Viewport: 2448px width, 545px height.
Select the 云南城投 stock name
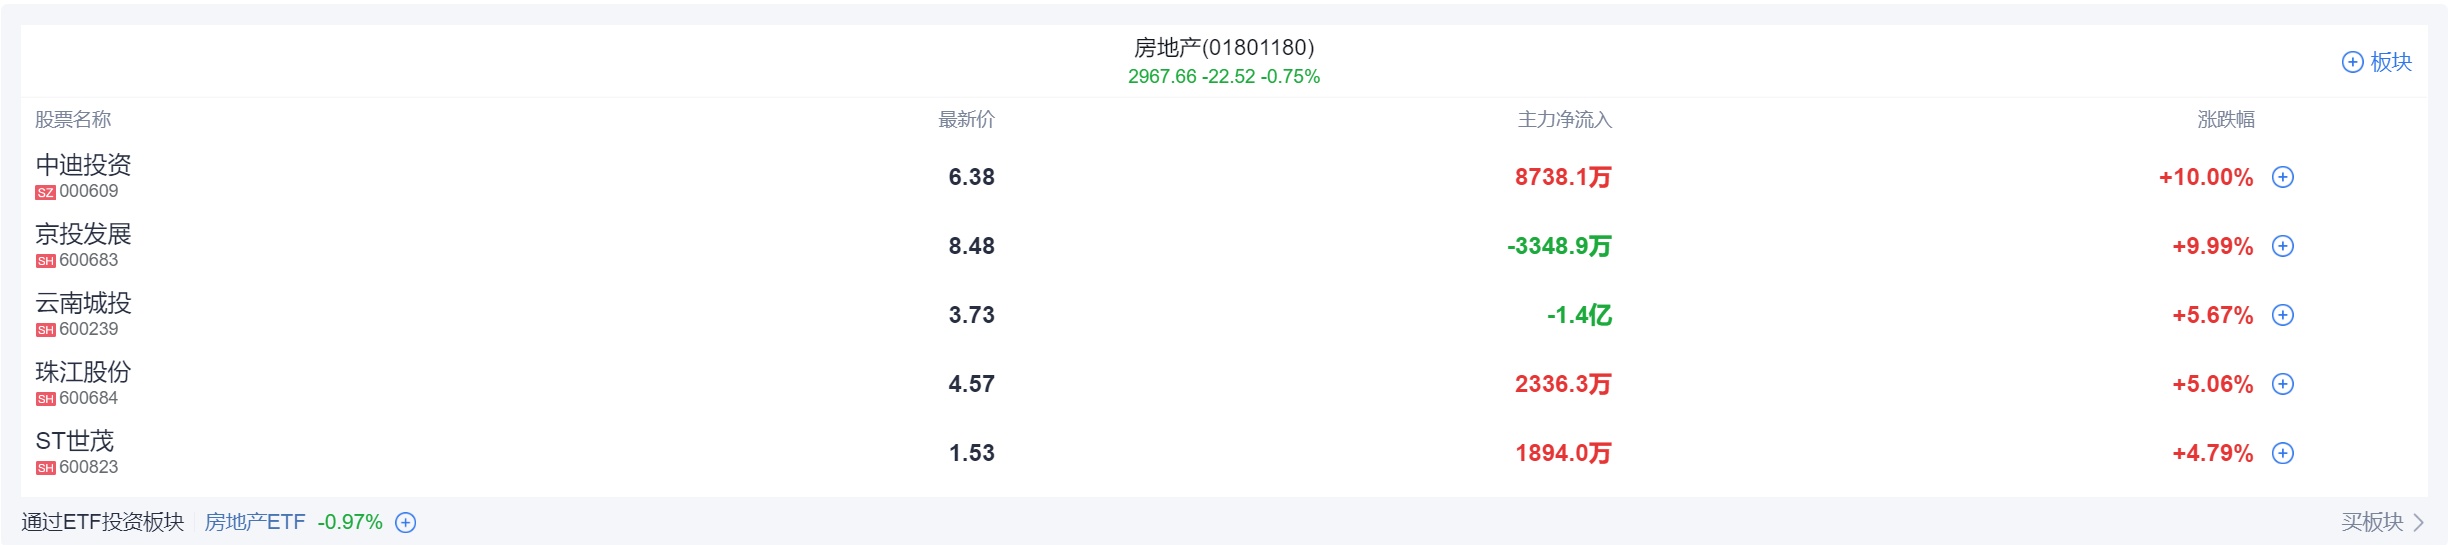pyautogui.click(x=83, y=303)
